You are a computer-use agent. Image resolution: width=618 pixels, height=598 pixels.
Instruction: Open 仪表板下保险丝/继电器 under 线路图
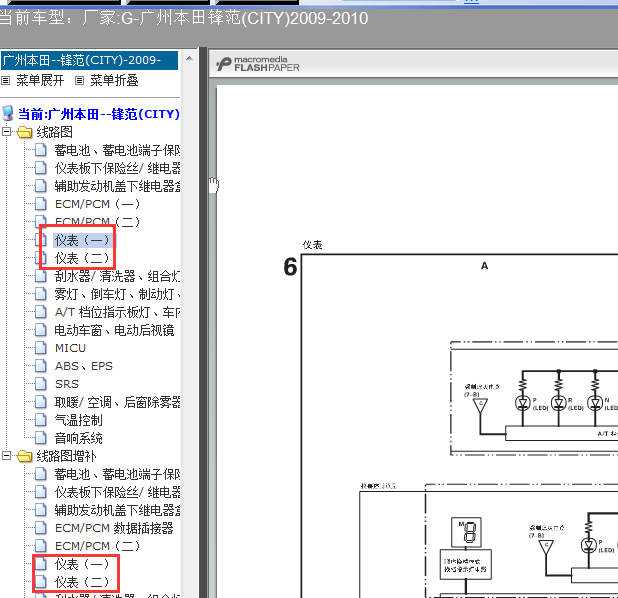117,168
